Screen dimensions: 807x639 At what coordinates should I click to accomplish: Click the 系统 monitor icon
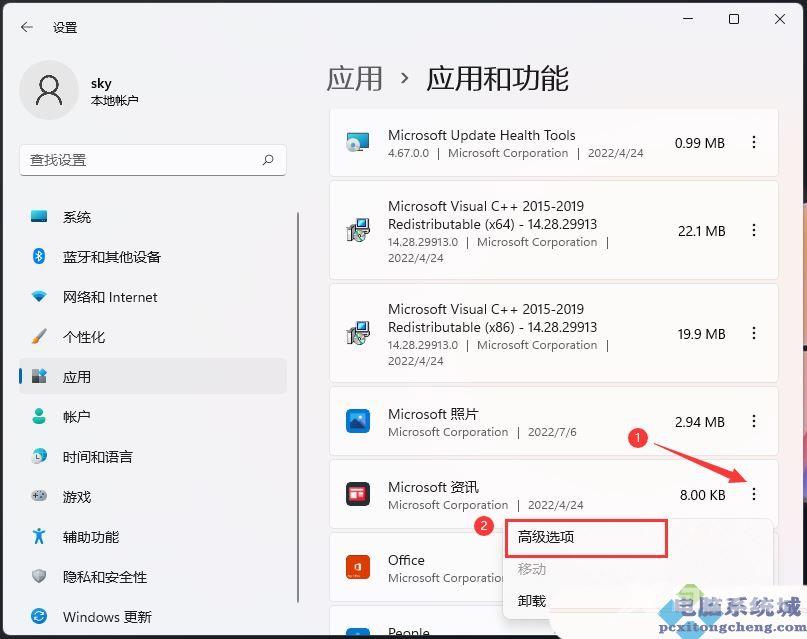tap(39, 216)
